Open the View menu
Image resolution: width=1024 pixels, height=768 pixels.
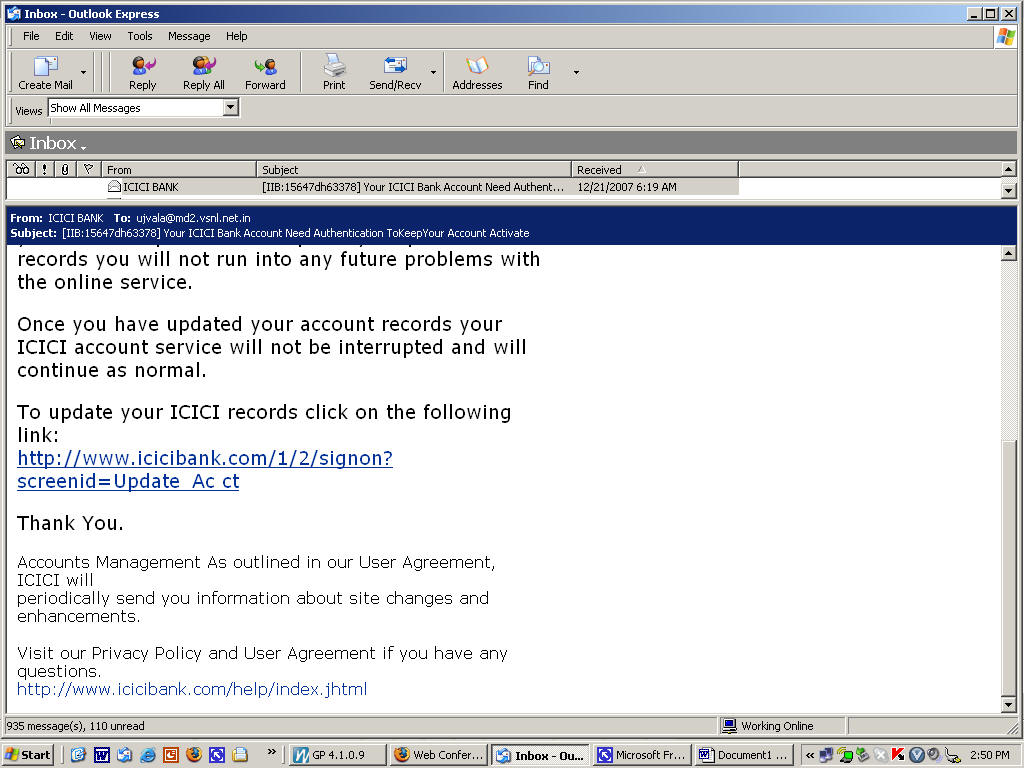100,36
